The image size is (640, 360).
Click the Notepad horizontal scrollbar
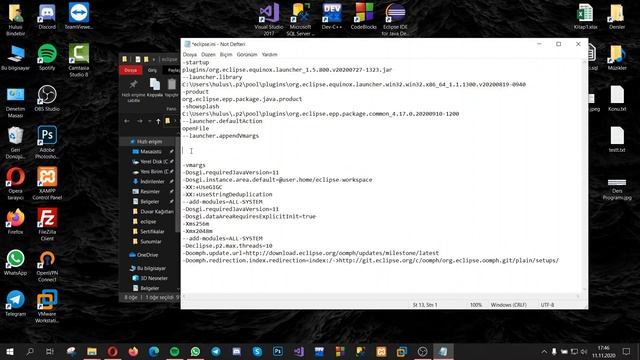(382, 296)
